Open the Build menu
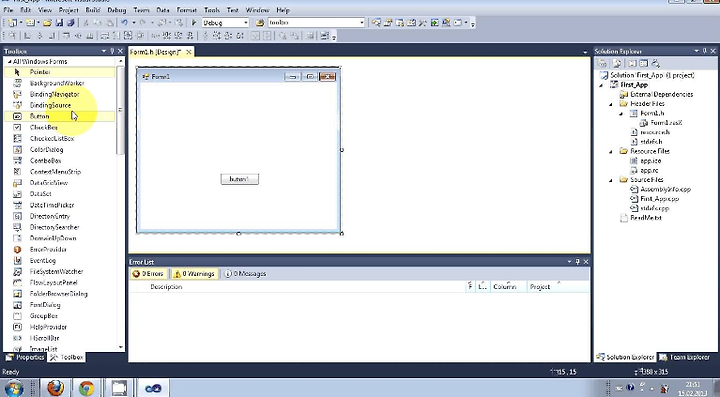The width and height of the screenshot is (720, 397). (x=92, y=10)
